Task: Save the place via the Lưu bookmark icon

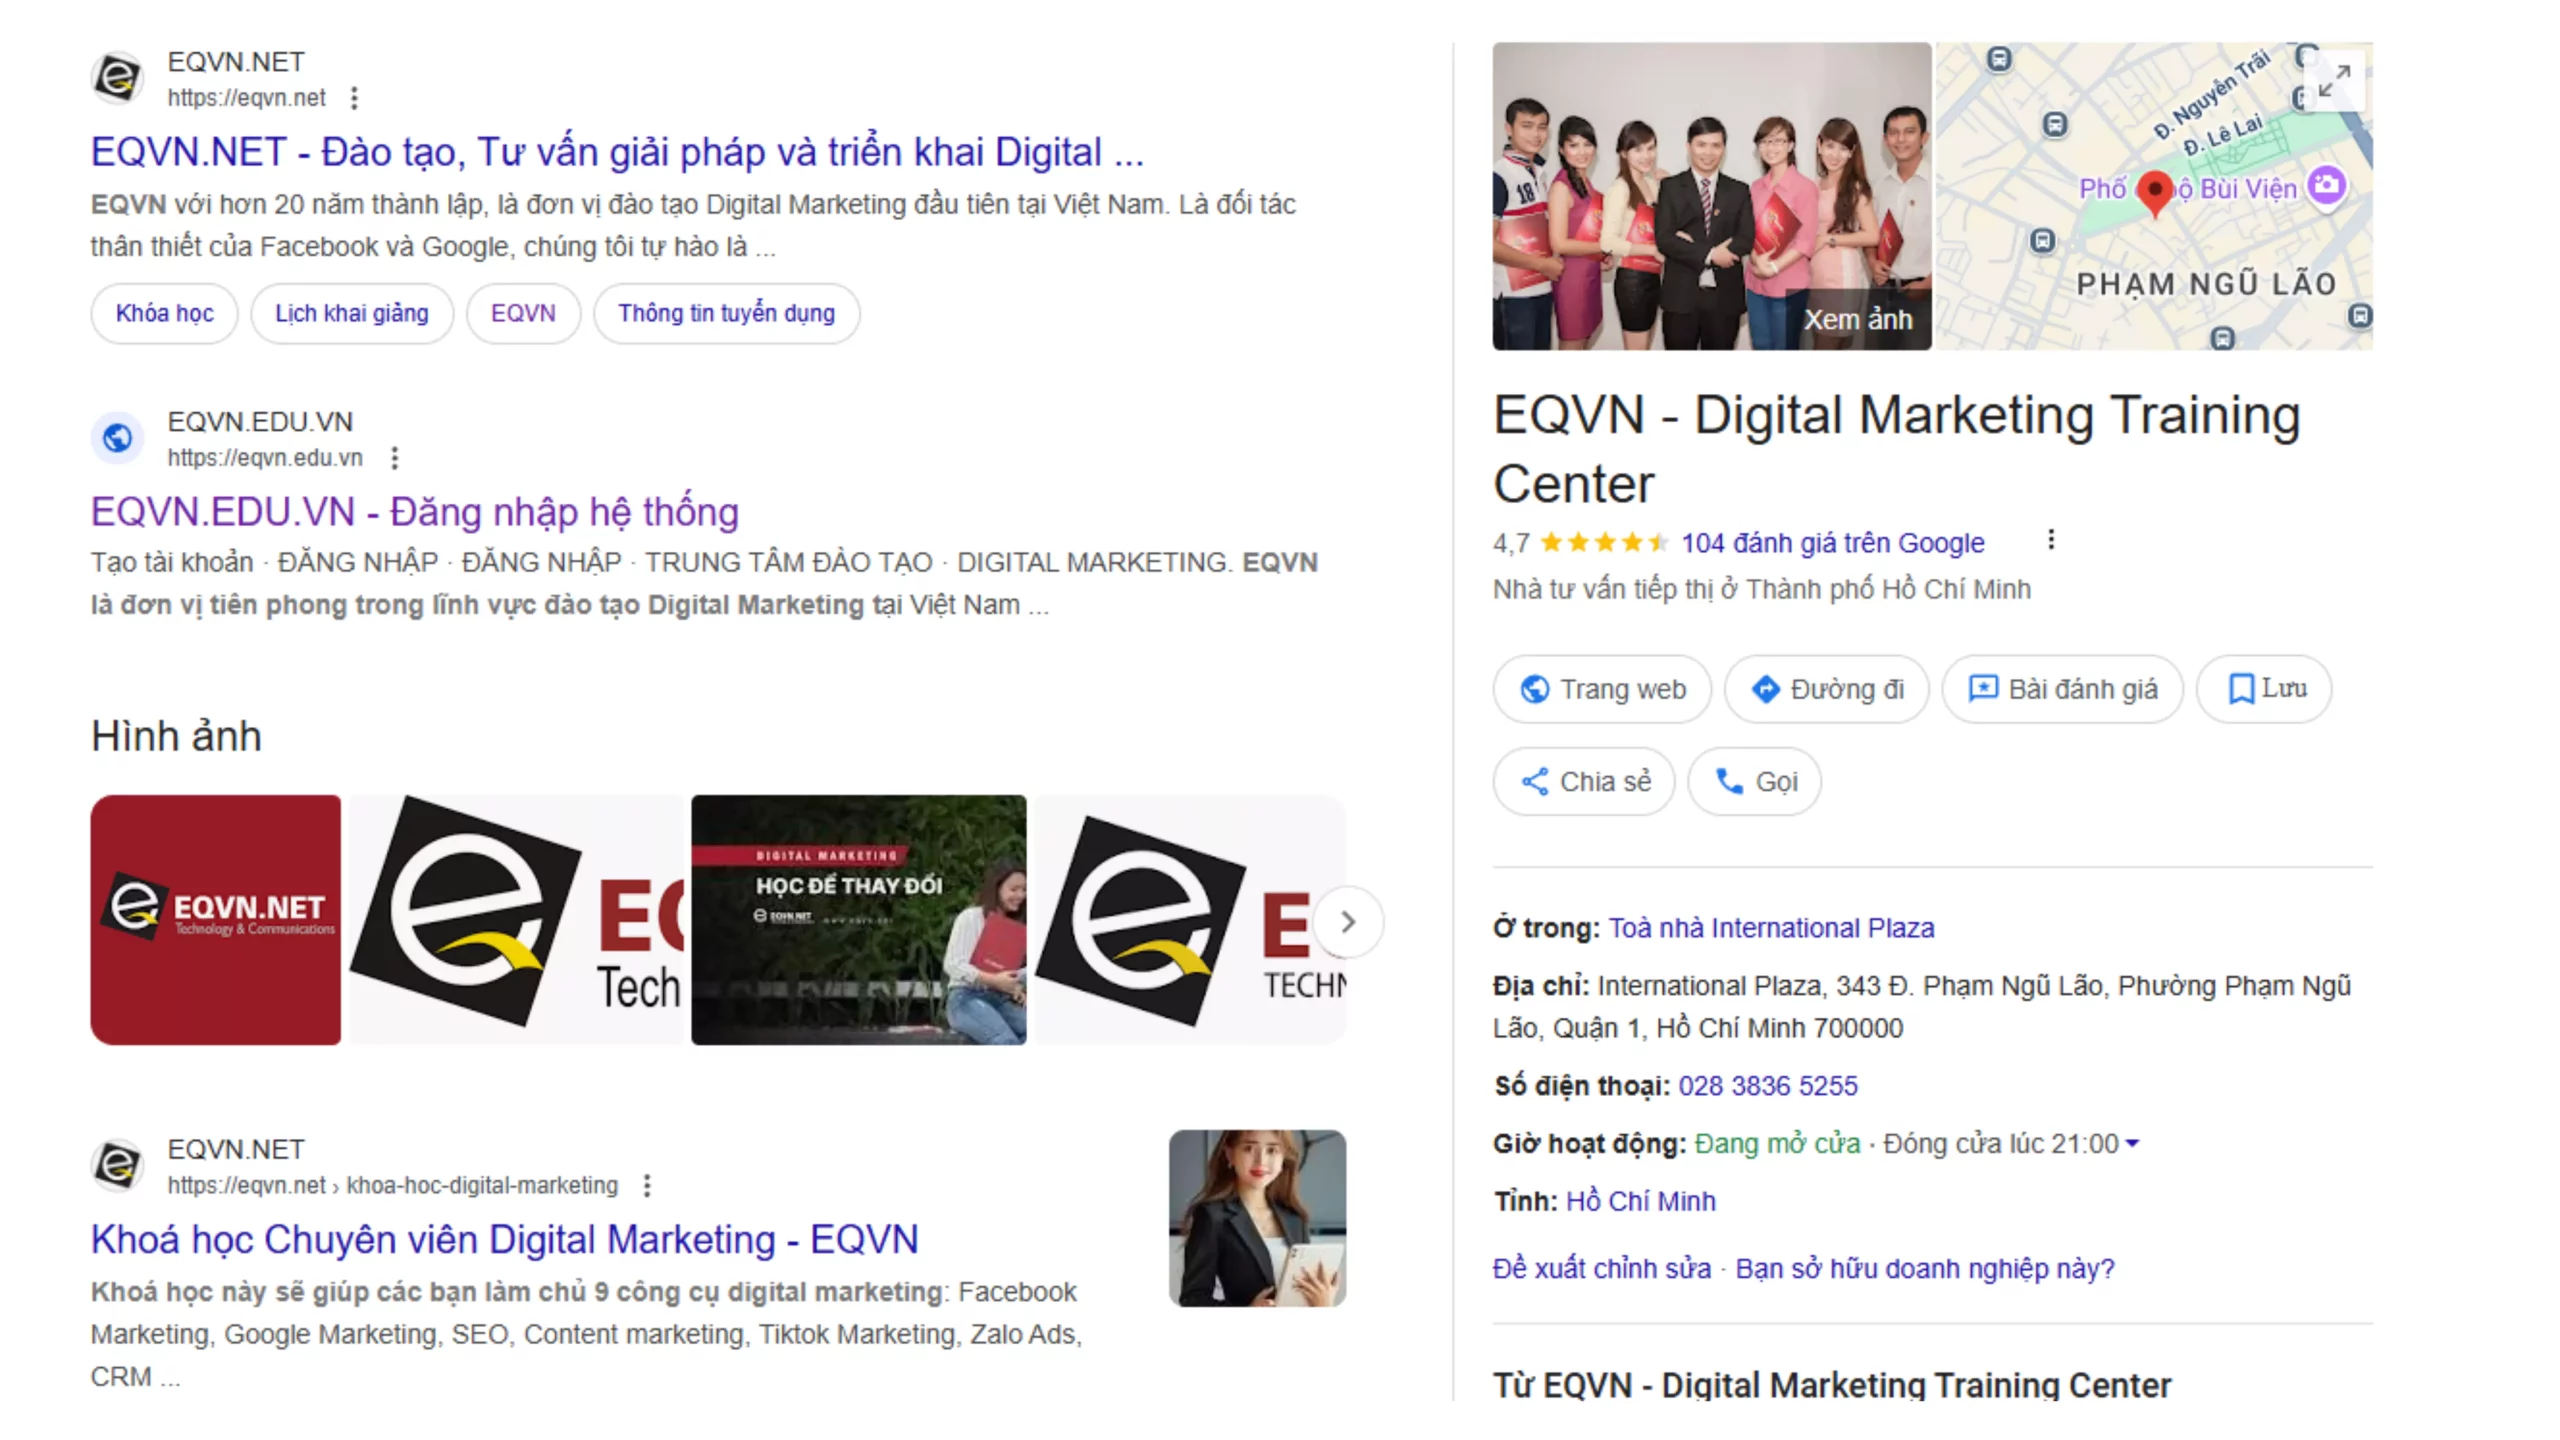Action: point(2240,689)
